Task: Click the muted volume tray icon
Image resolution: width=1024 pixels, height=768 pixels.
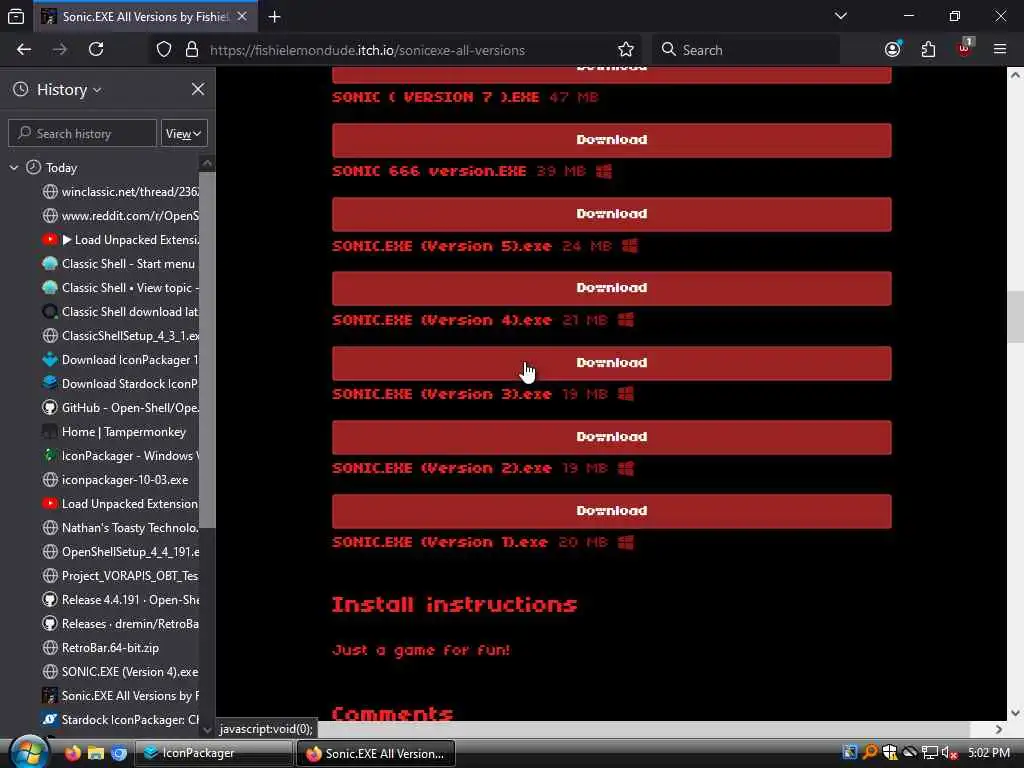Action: point(949,753)
